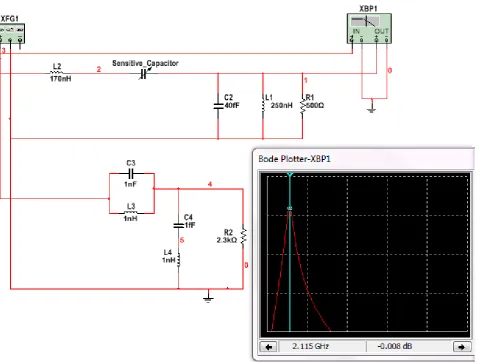Select inductor L3 1nH

pyautogui.click(x=131, y=213)
